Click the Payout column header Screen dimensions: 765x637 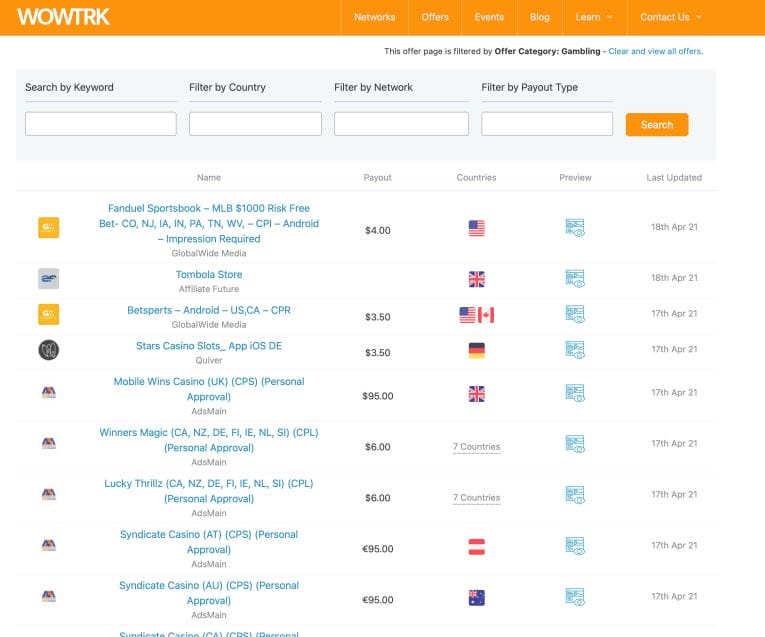pos(378,178)
